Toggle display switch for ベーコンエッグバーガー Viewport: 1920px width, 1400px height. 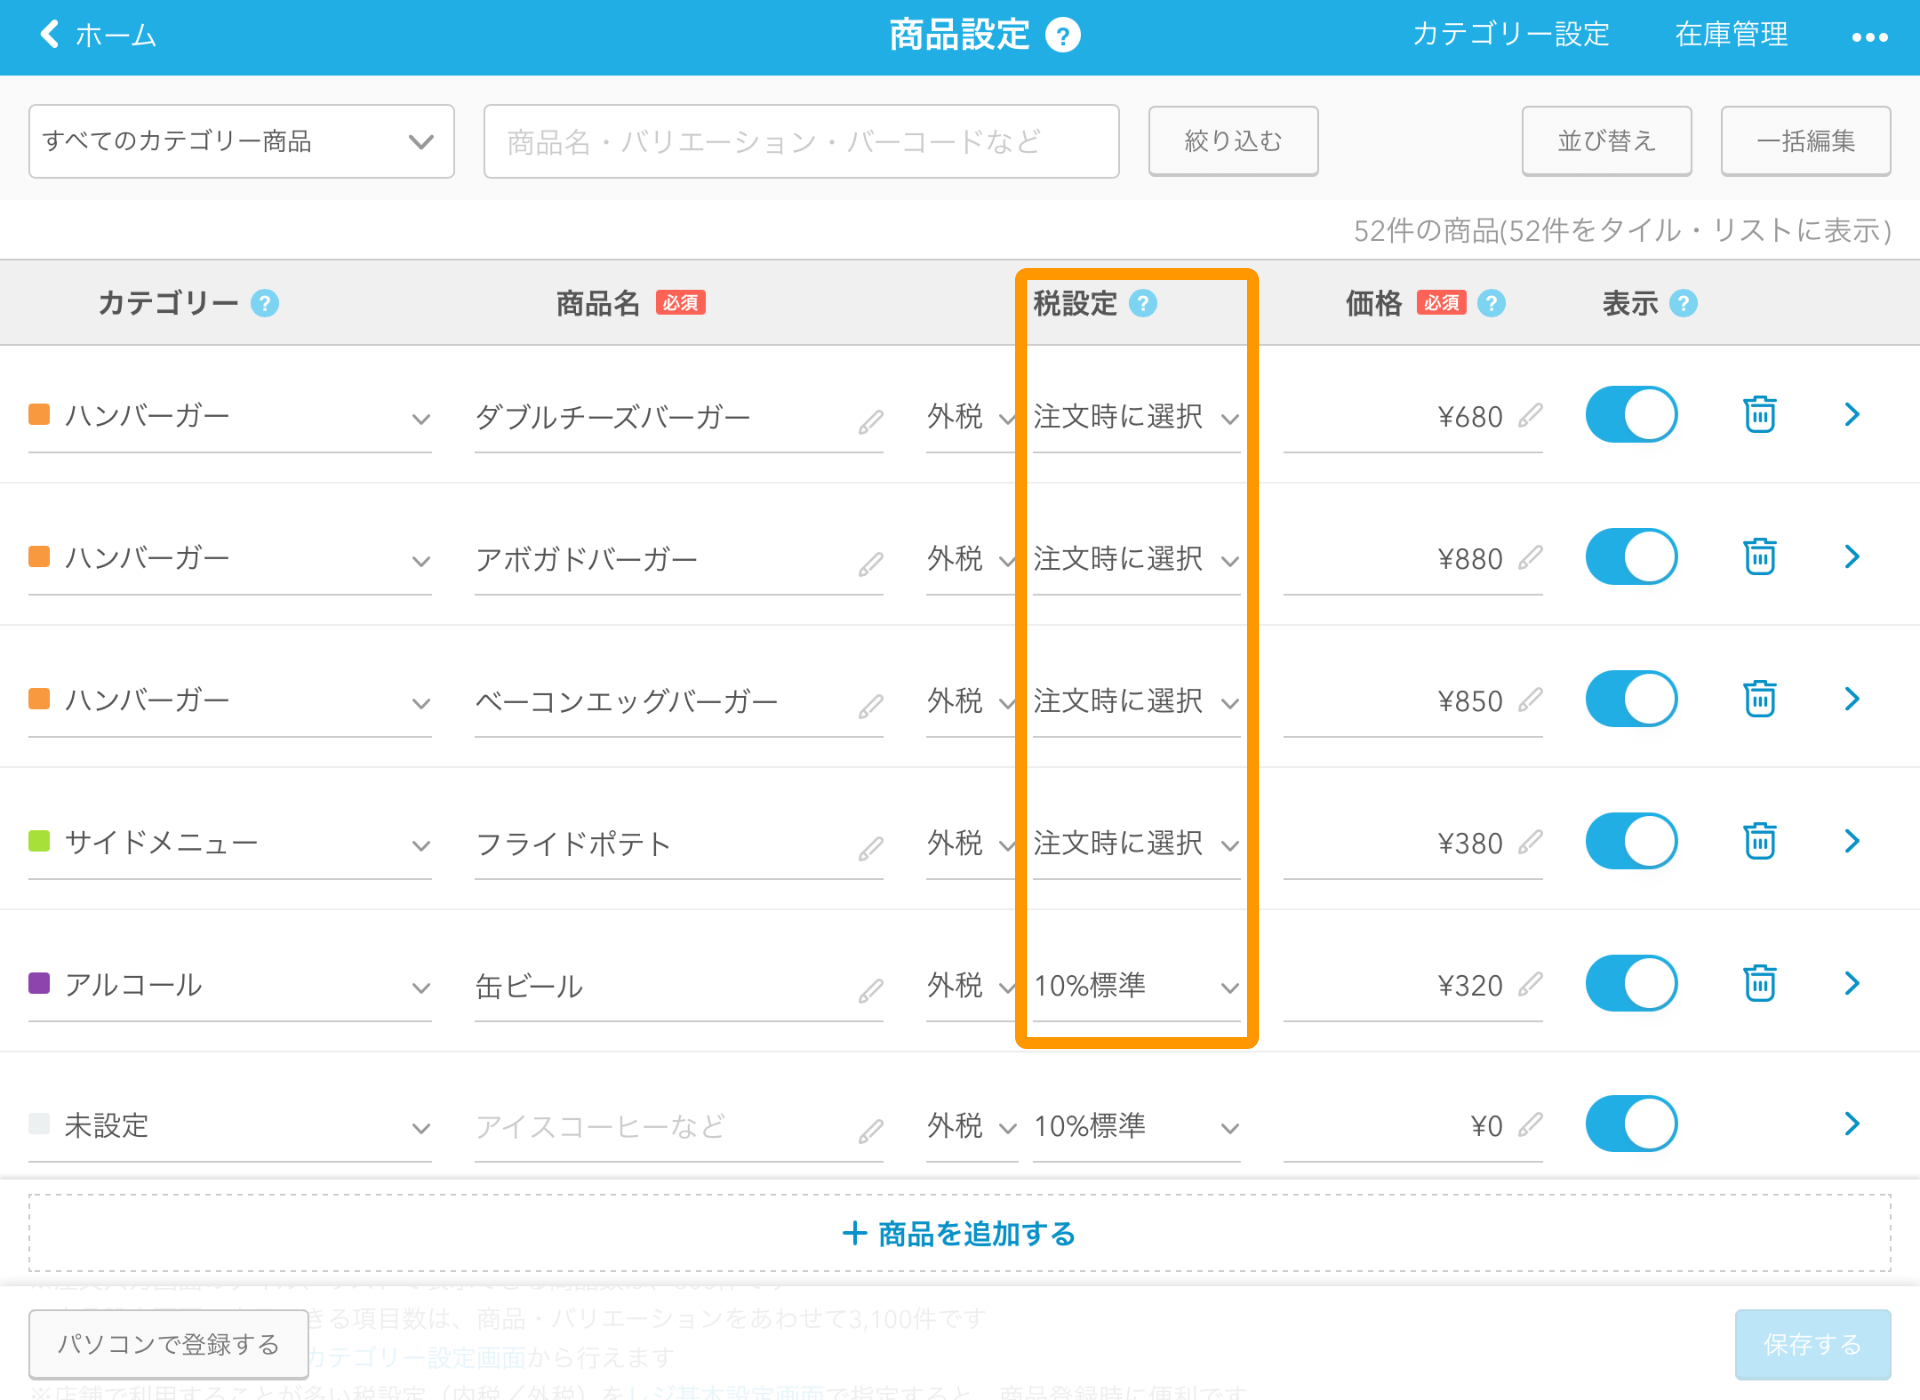[1631, 698]
